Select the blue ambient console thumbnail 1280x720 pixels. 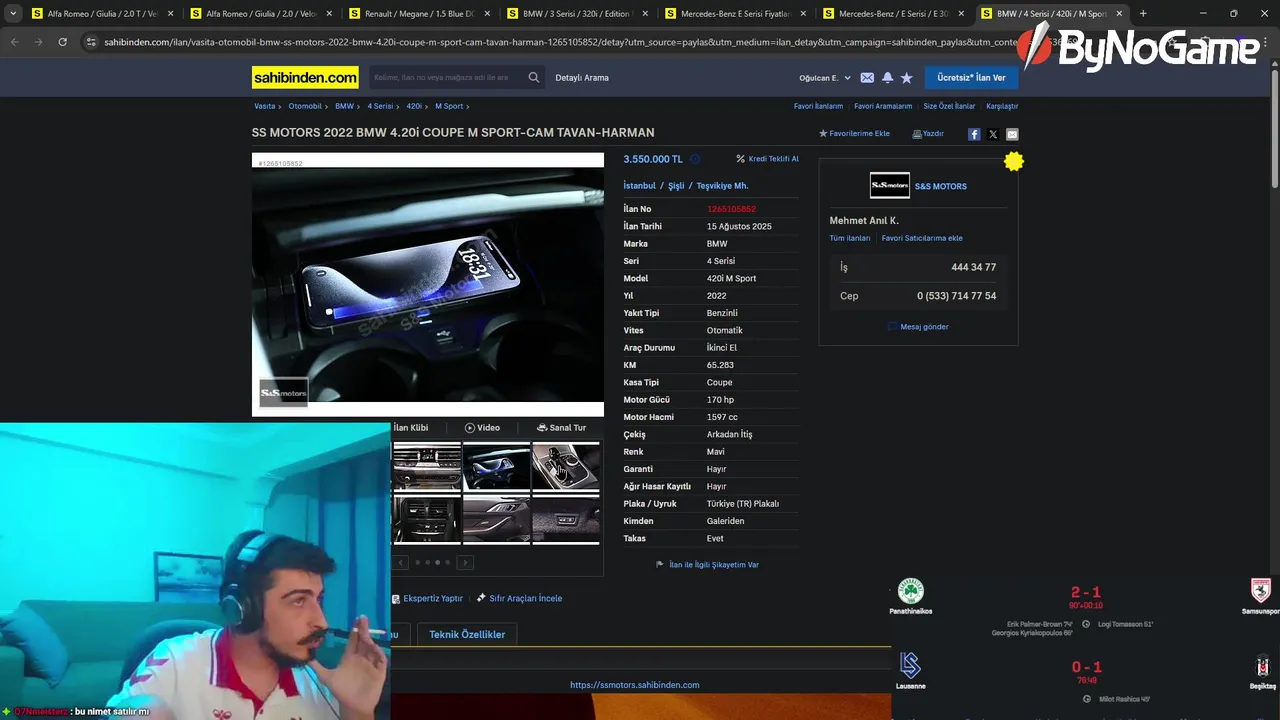496,465
